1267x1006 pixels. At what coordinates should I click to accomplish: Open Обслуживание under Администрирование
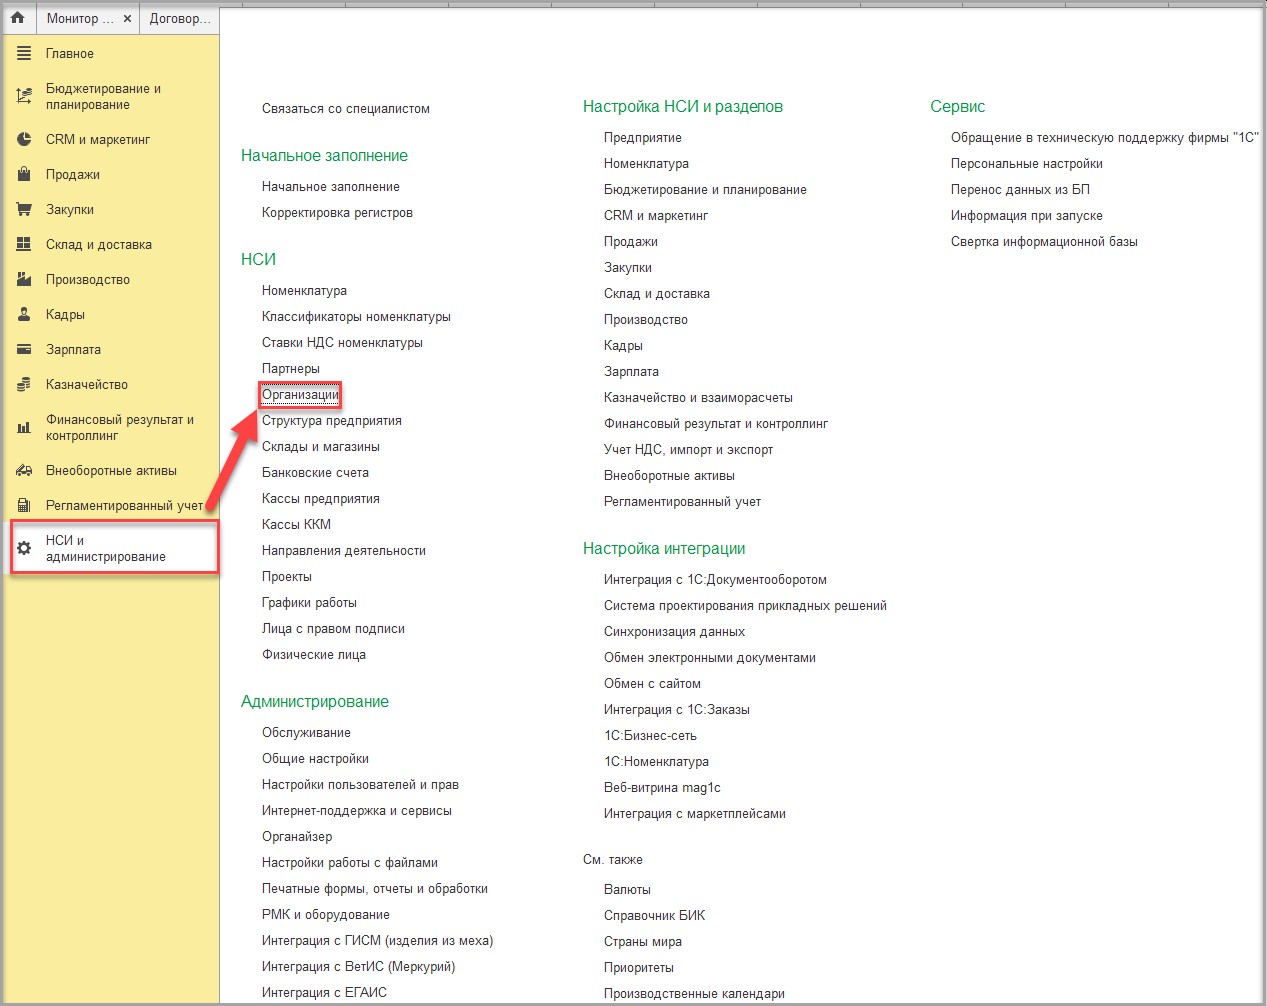pos(306,732)
